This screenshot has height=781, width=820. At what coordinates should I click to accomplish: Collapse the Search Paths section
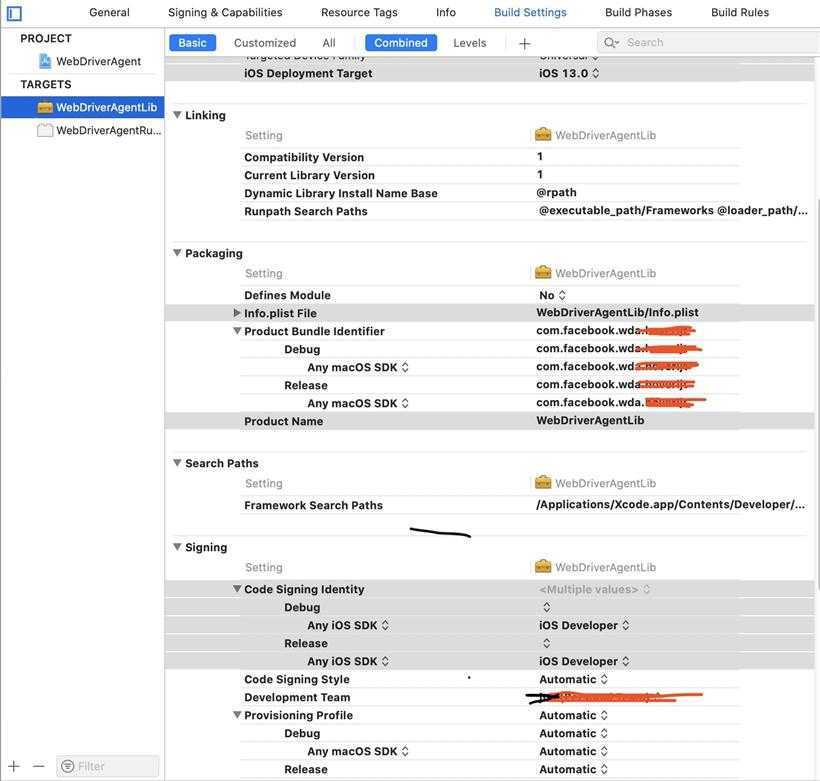pos(177,463)
